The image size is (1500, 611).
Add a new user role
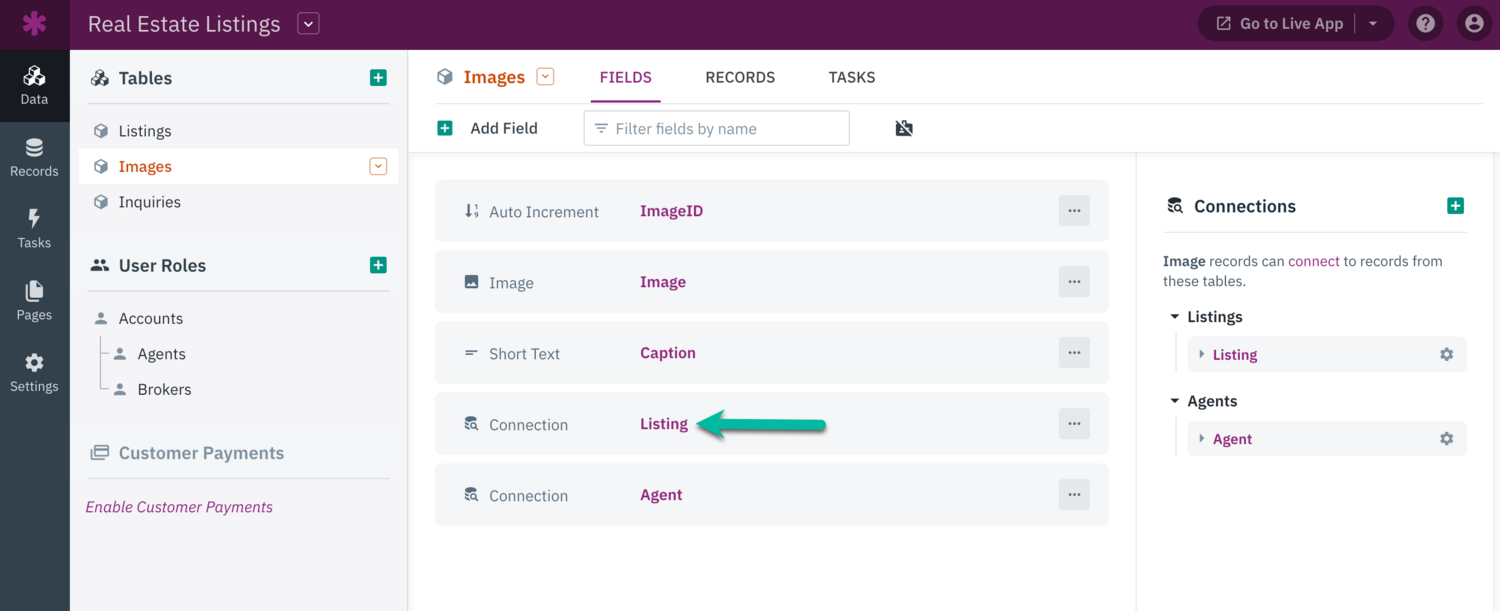(378, 265)
